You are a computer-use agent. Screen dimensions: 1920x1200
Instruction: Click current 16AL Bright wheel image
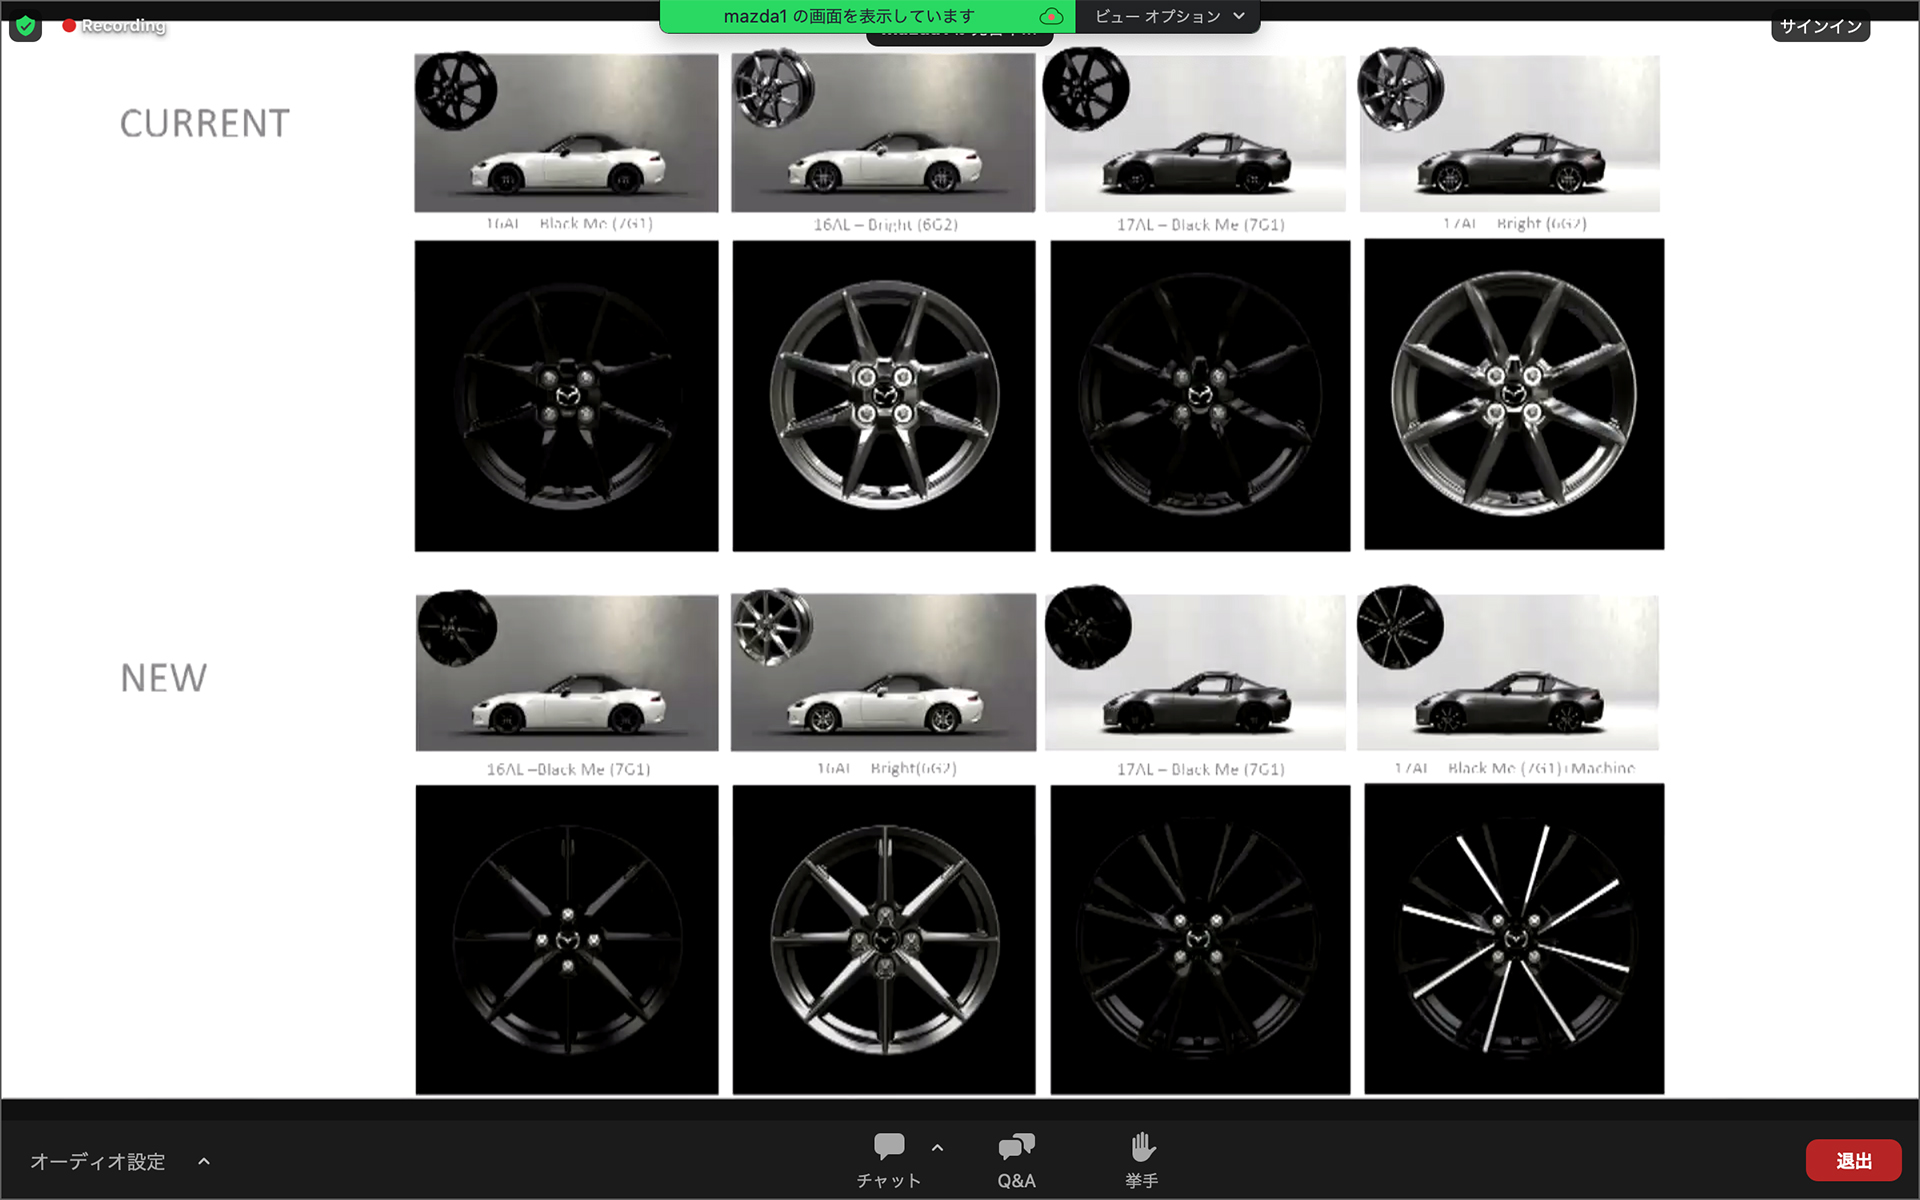(884, 395)
